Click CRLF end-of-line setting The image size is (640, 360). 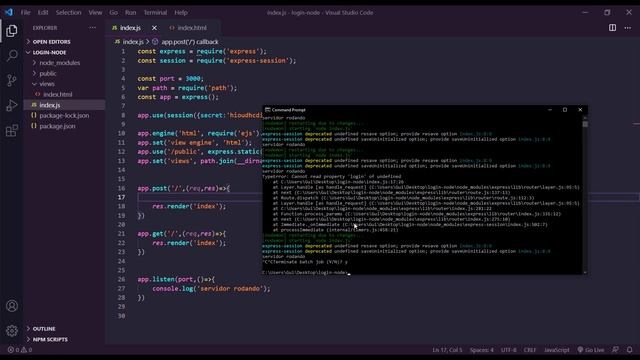530,350
